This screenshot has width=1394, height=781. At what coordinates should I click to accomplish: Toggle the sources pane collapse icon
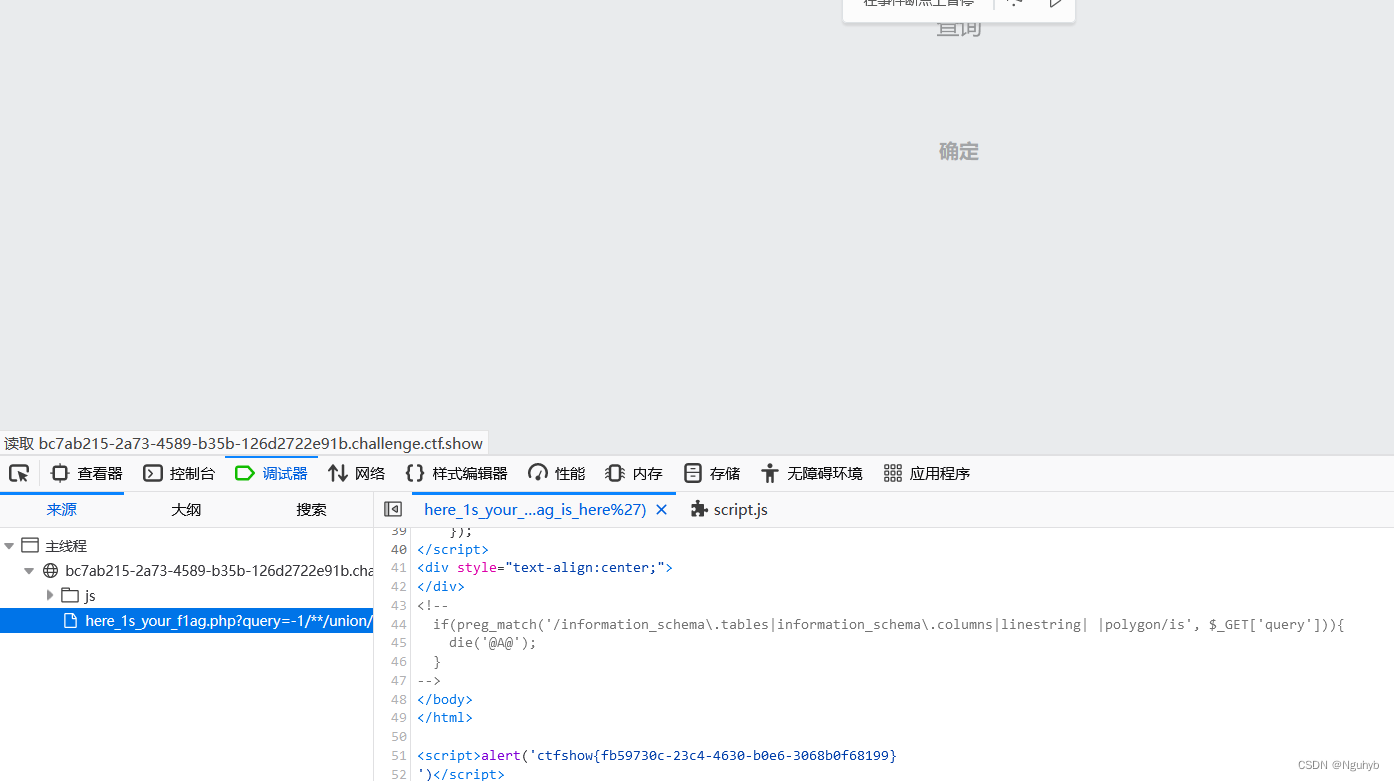click(393, 509)
